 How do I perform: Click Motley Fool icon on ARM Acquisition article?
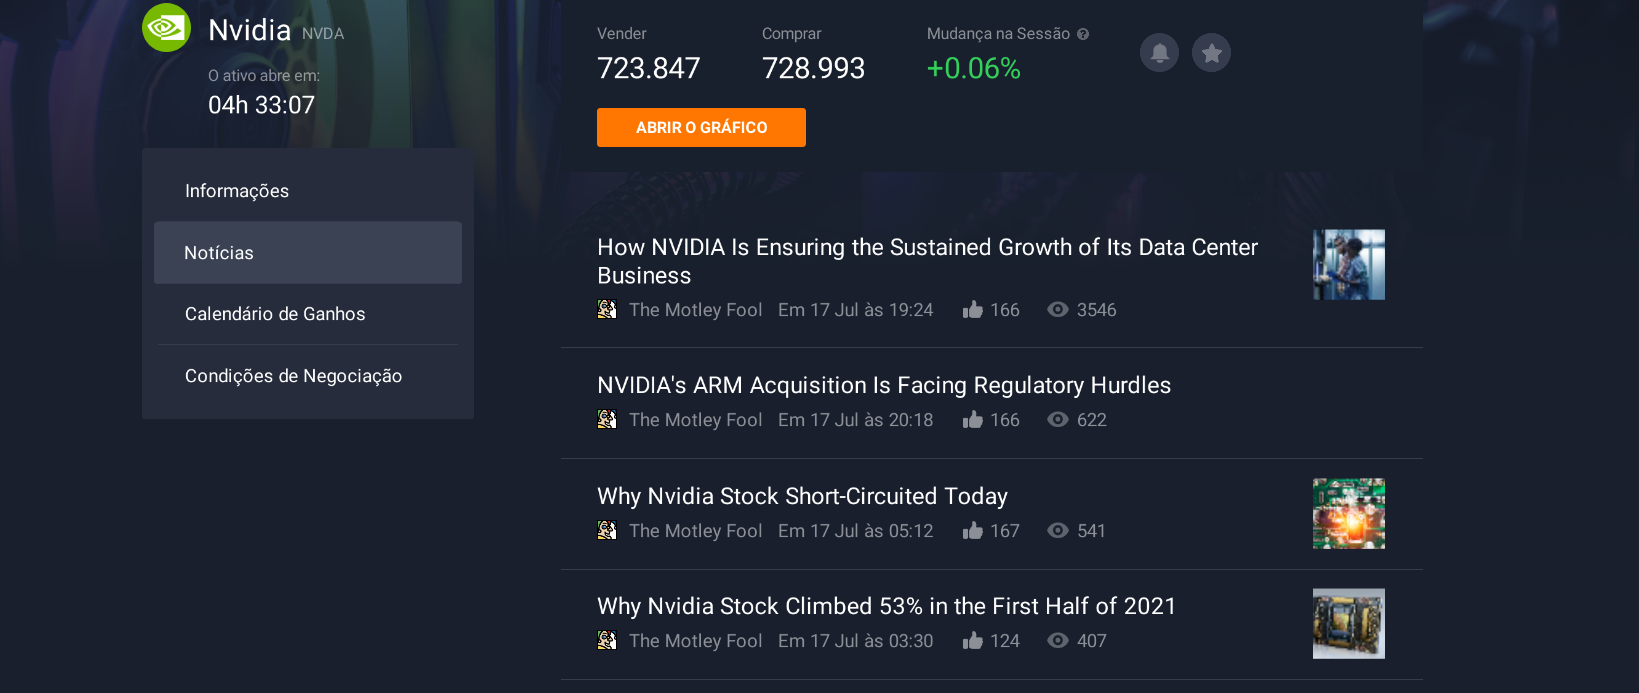[x=607, y=419]
